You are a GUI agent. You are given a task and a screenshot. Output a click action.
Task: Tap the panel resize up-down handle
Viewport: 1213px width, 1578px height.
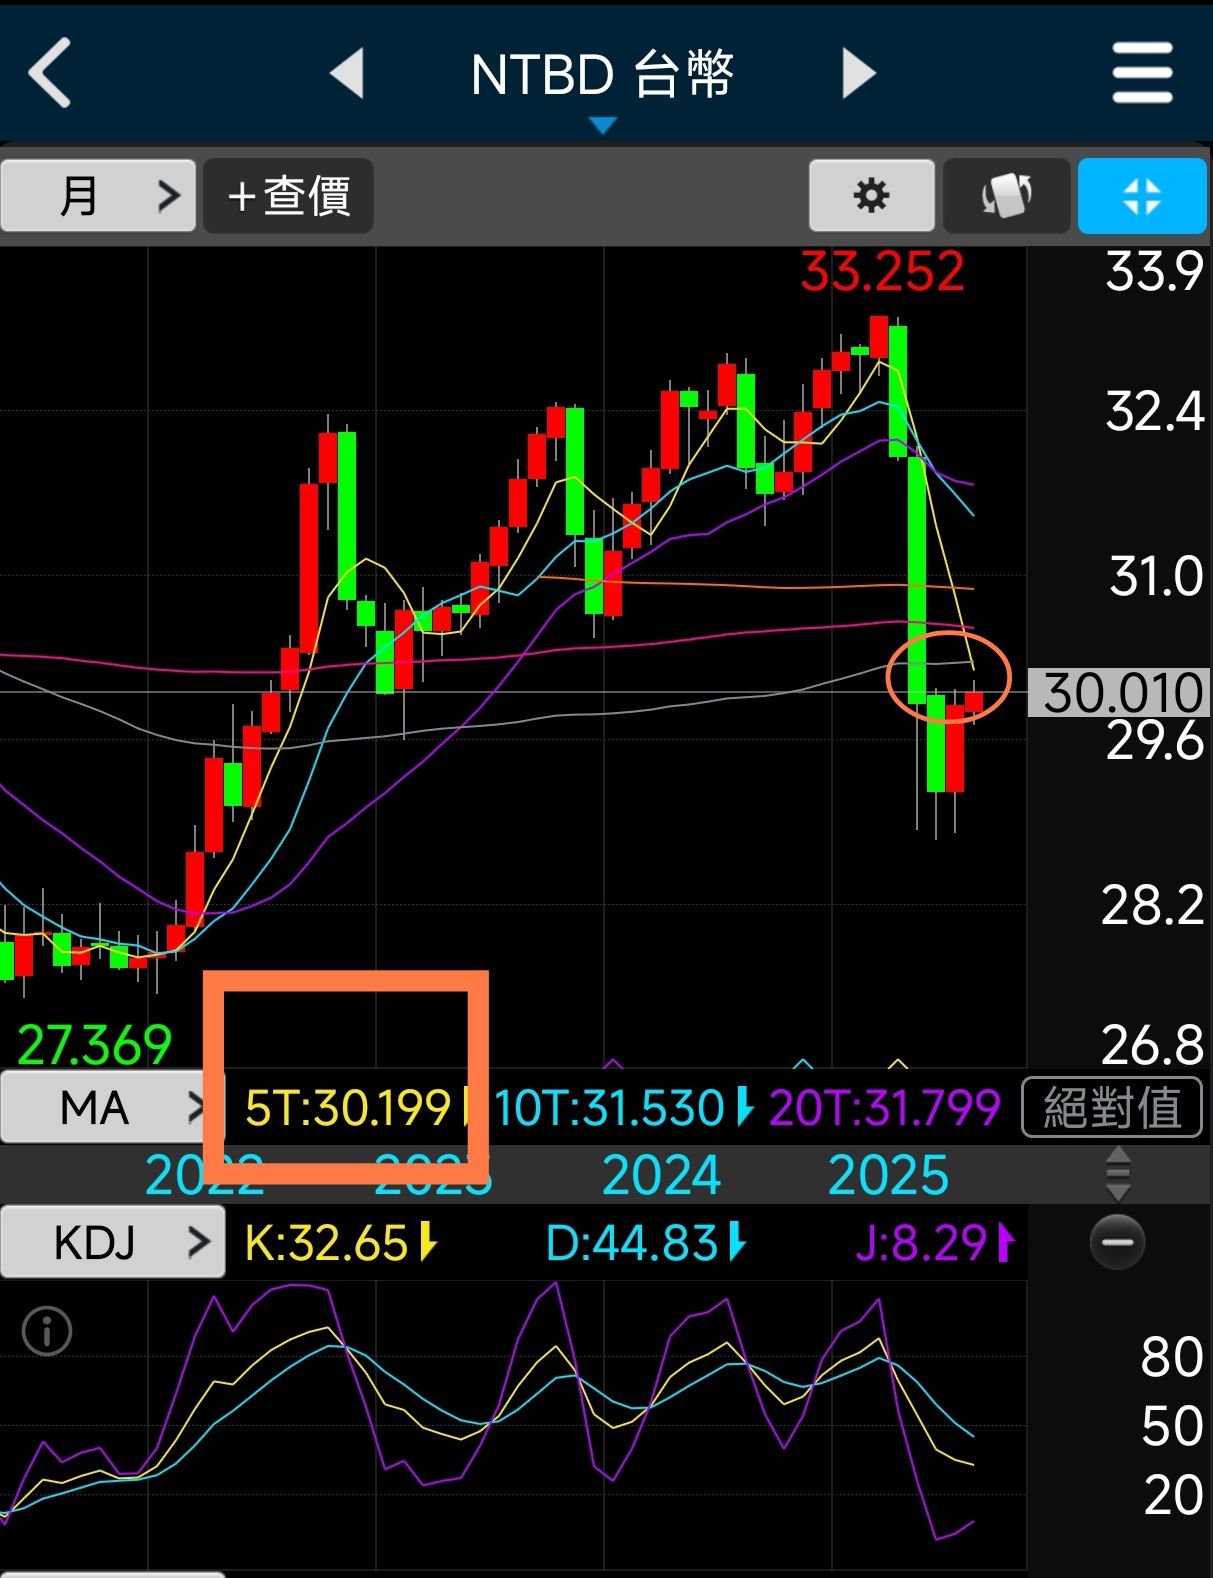click(x=1118, y=1174)
